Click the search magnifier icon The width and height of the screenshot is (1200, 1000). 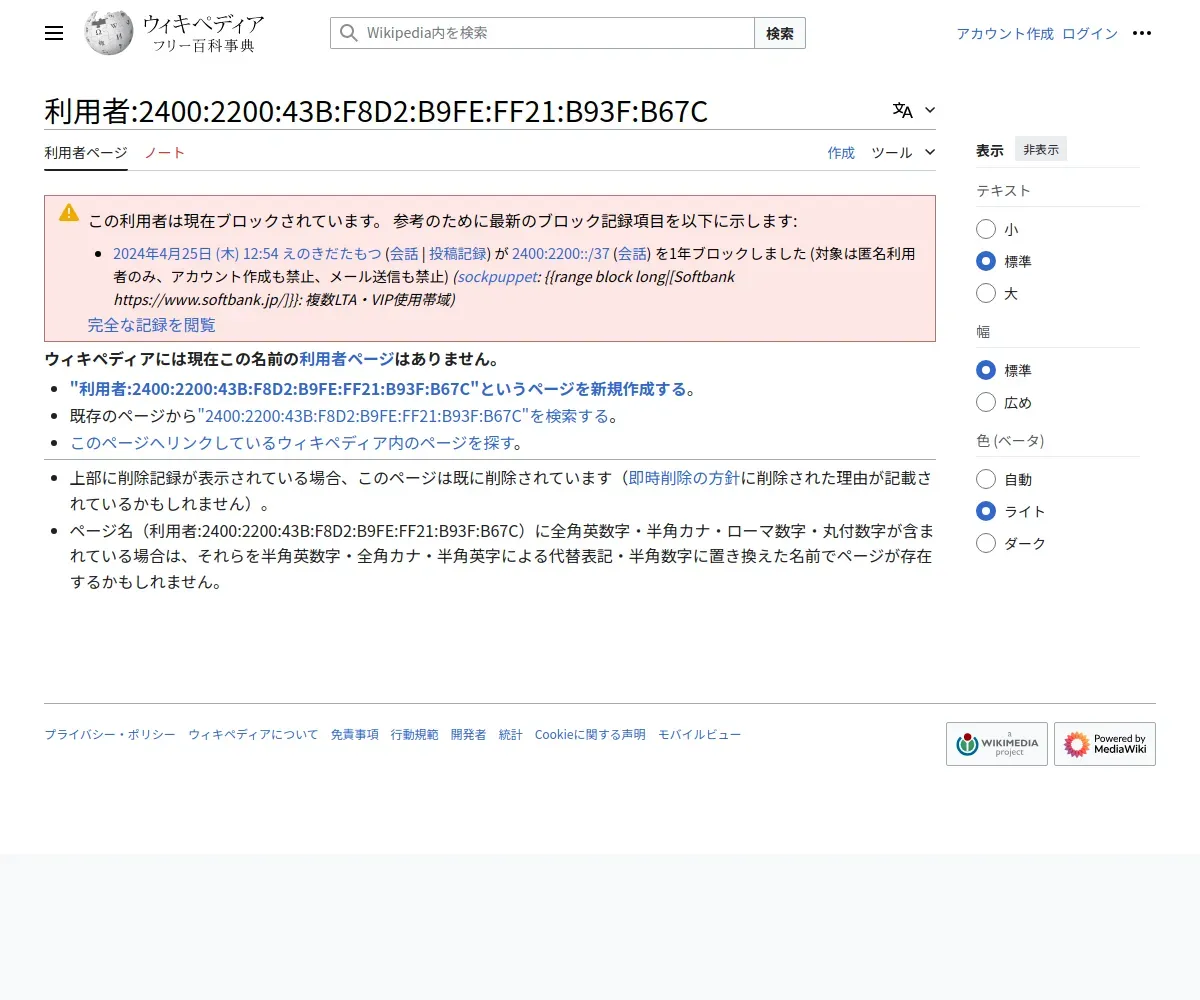pyautogui.click(x=349, y=33)
